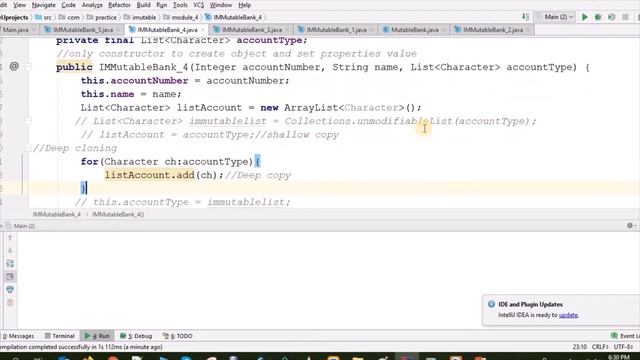Click practice folder in the breadcrumb
Screen dimensions: 640x360
click(102, 17)
